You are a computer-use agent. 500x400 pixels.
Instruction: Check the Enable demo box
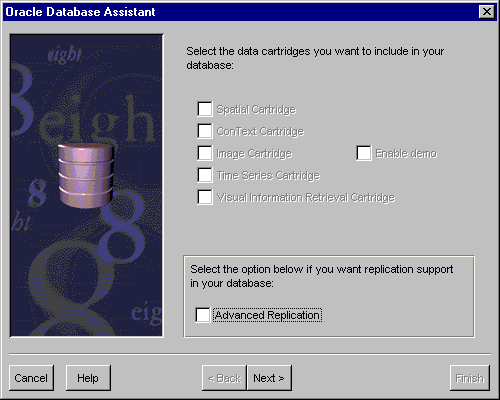[364, 153]
